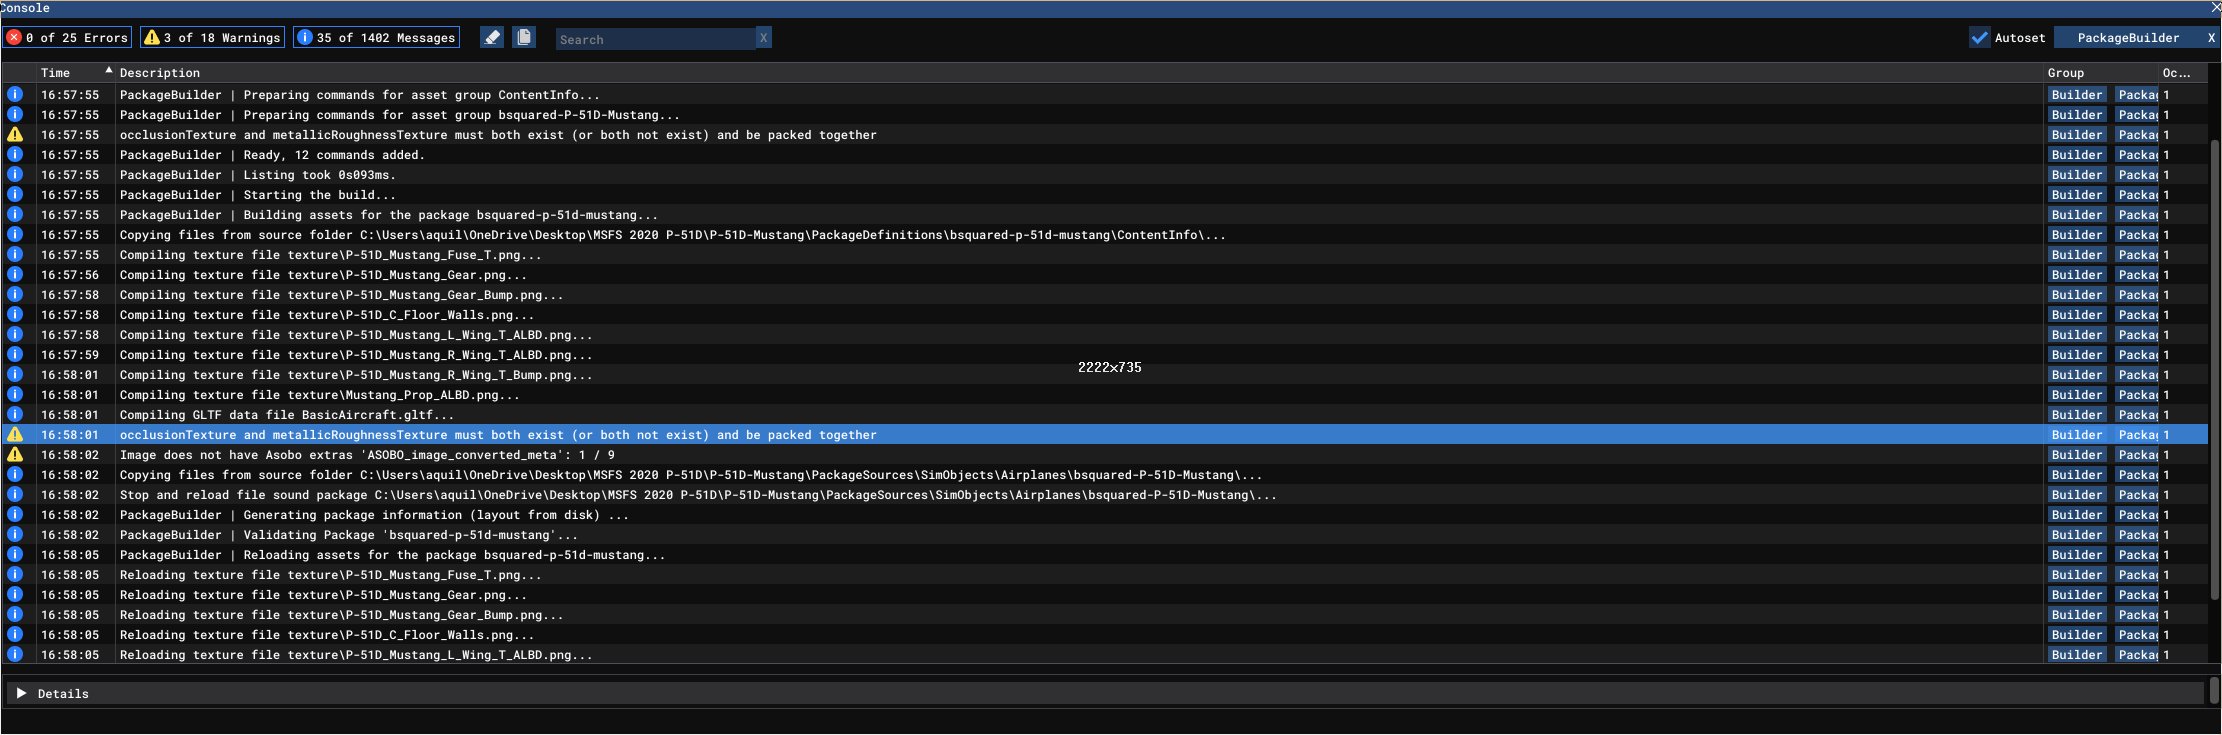
Task: Remove the PackageBuilder filter tag with X
Action: pyautogui.click(x=2211, y=38)
